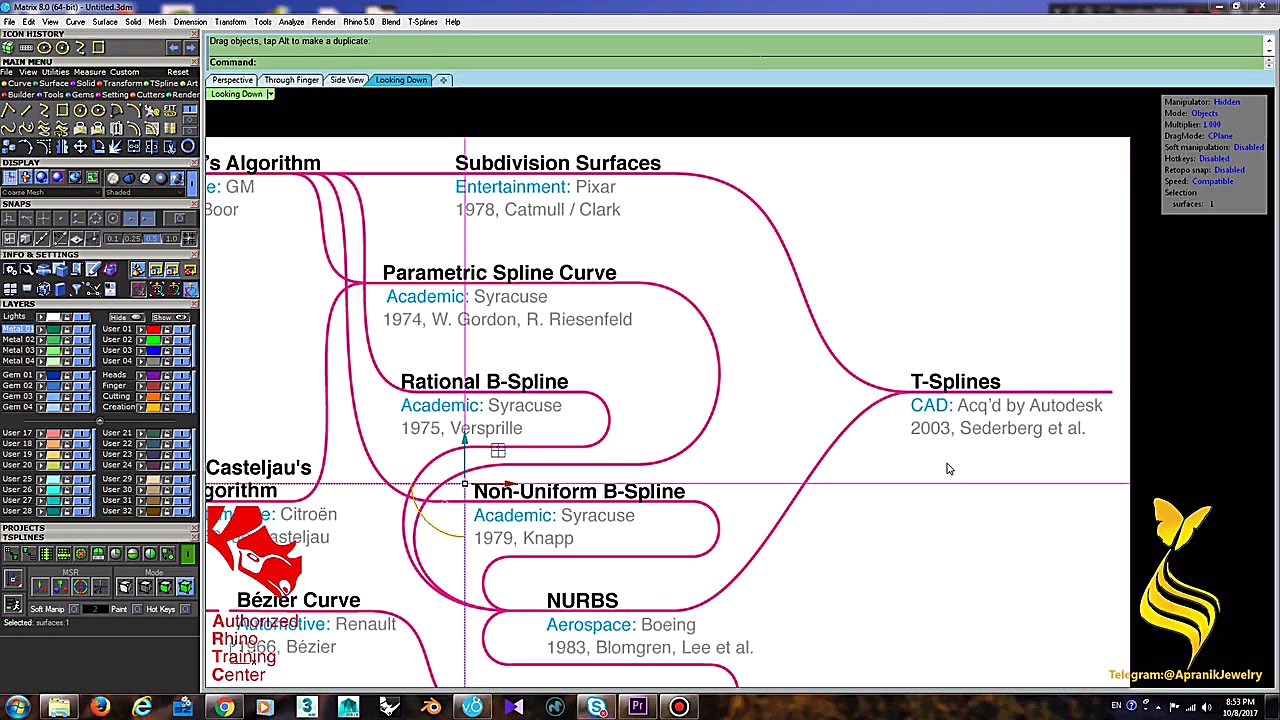Click the blue boxes group icon
The image size is (1280, 720).
tap(8, 146)
